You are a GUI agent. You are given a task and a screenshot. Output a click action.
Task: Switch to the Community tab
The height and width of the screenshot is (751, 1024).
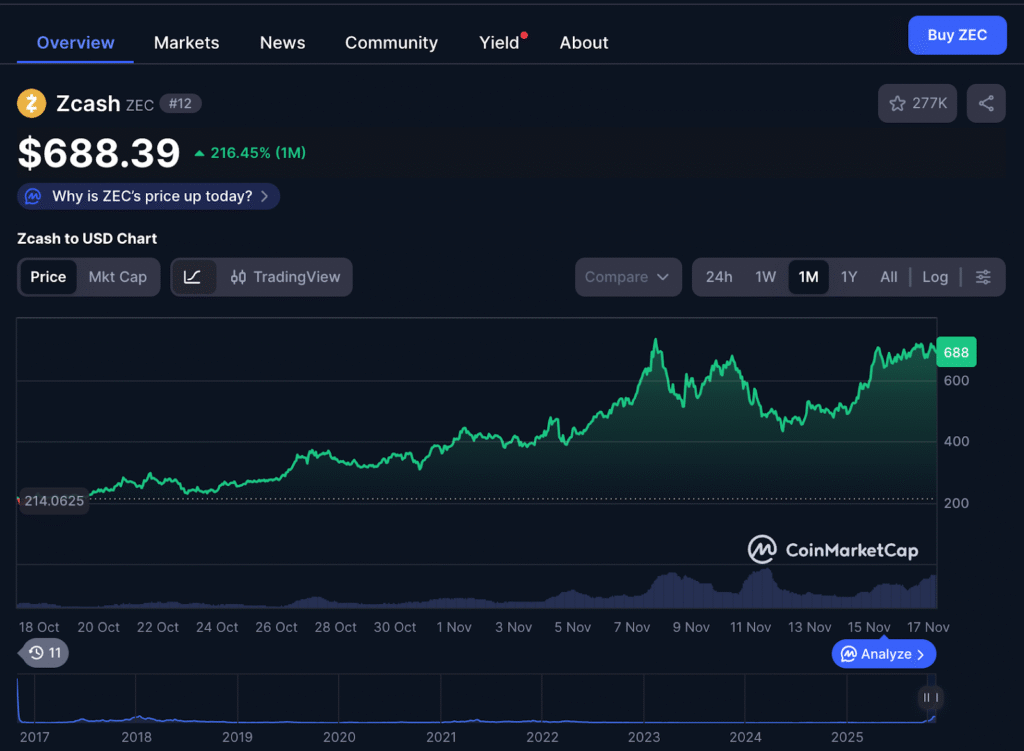[391, 42]
